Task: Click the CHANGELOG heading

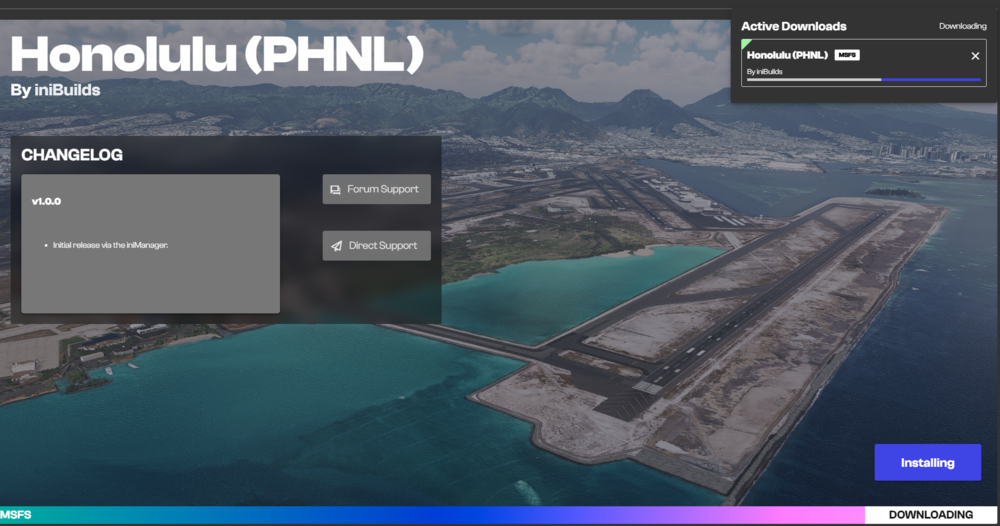Action: pos(72,155)
